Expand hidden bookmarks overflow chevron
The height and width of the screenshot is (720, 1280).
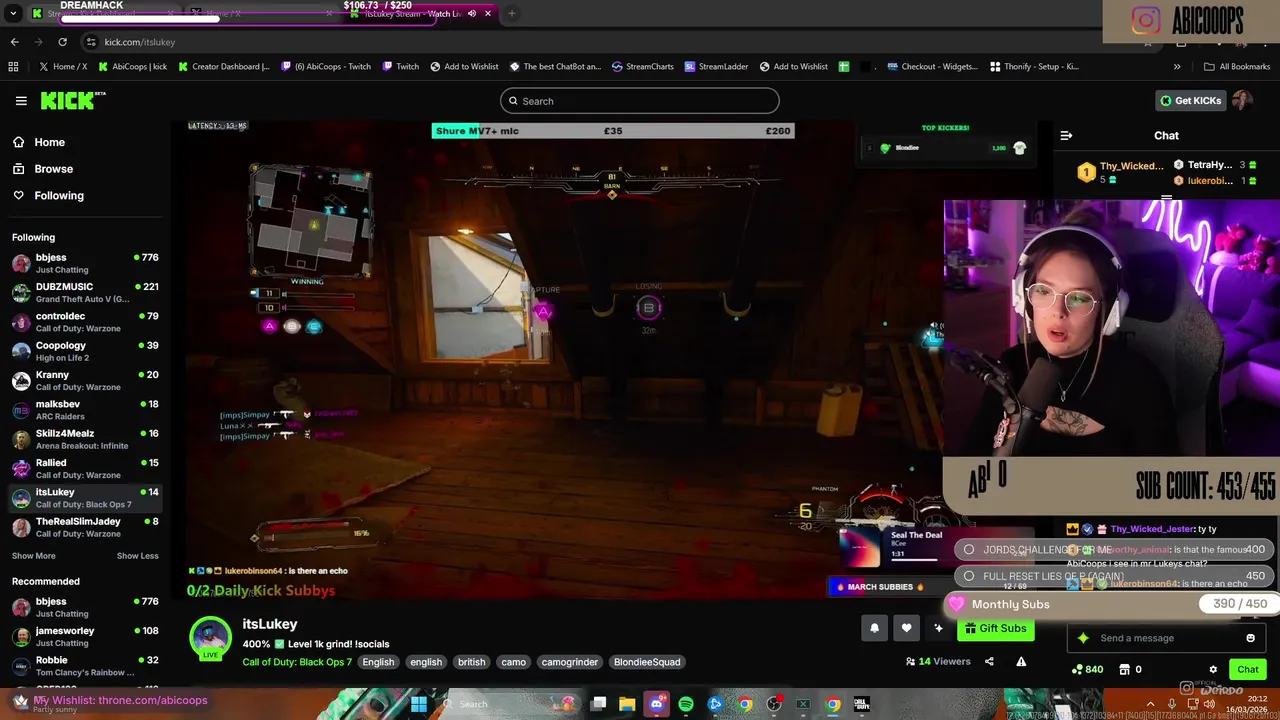(x=1177, y=67)
